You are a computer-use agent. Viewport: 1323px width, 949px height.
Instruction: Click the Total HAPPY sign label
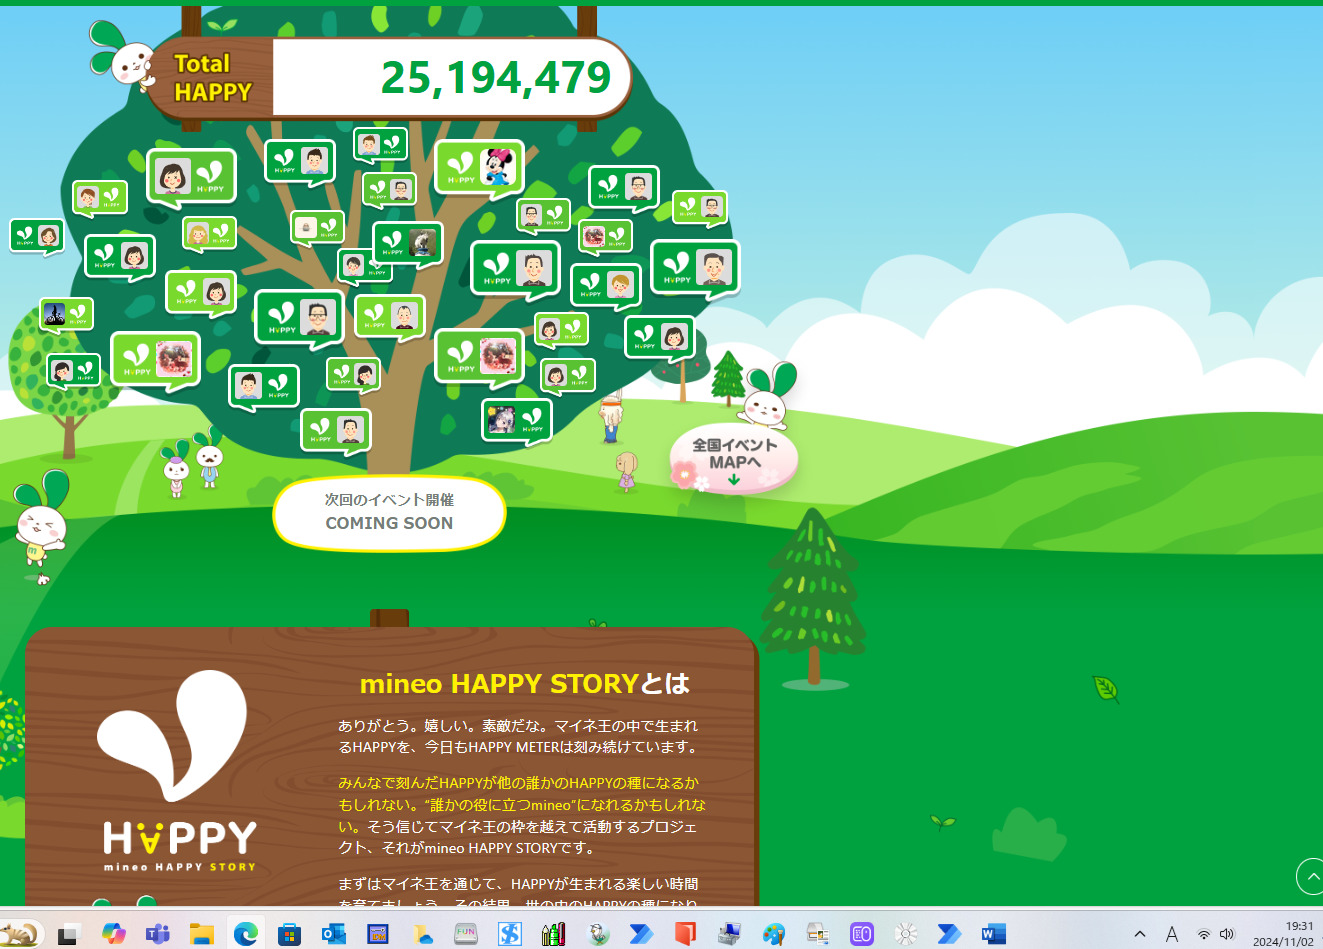coord(212,78)
